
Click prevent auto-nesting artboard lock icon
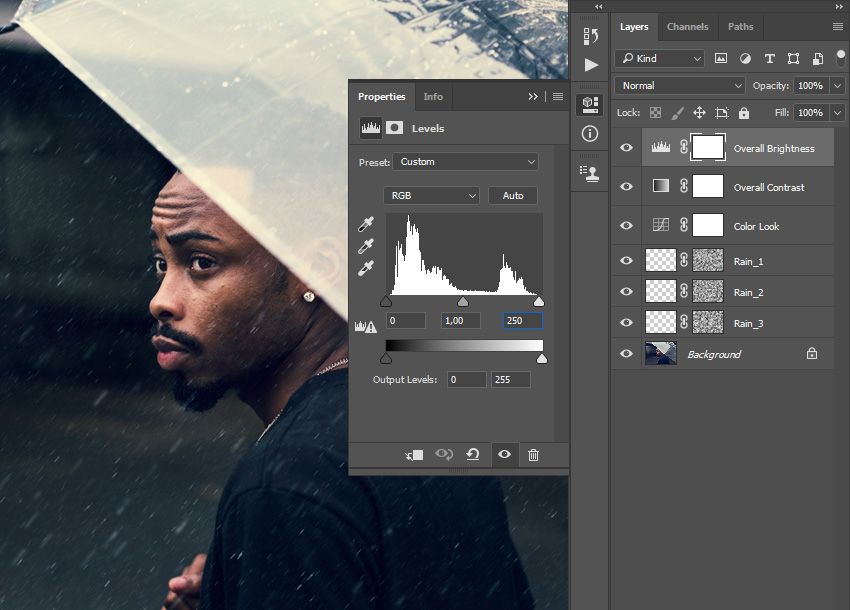coord(722,113)
